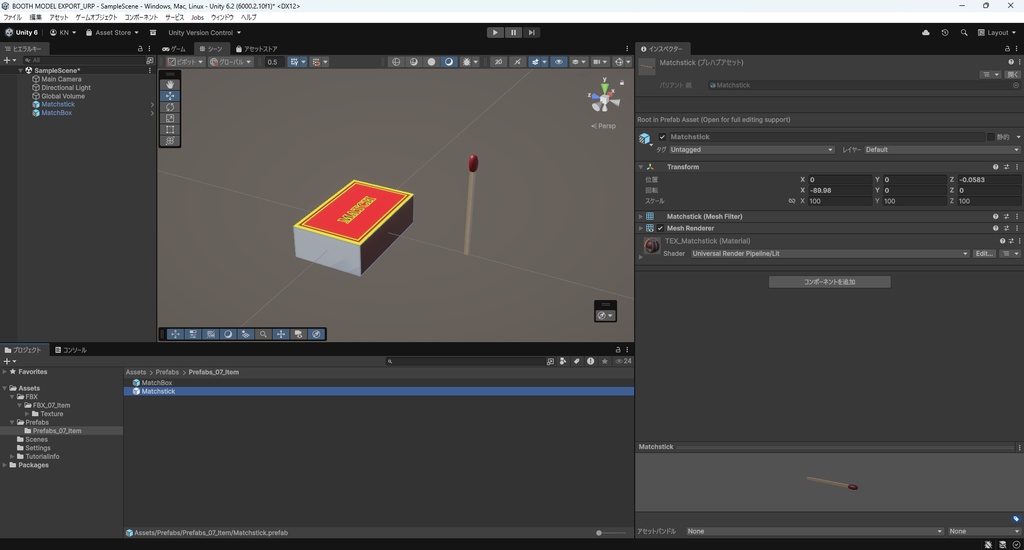Open the Asset Store dropdown
This screenshot has width=1024, height=550.
tap(112, 33)
